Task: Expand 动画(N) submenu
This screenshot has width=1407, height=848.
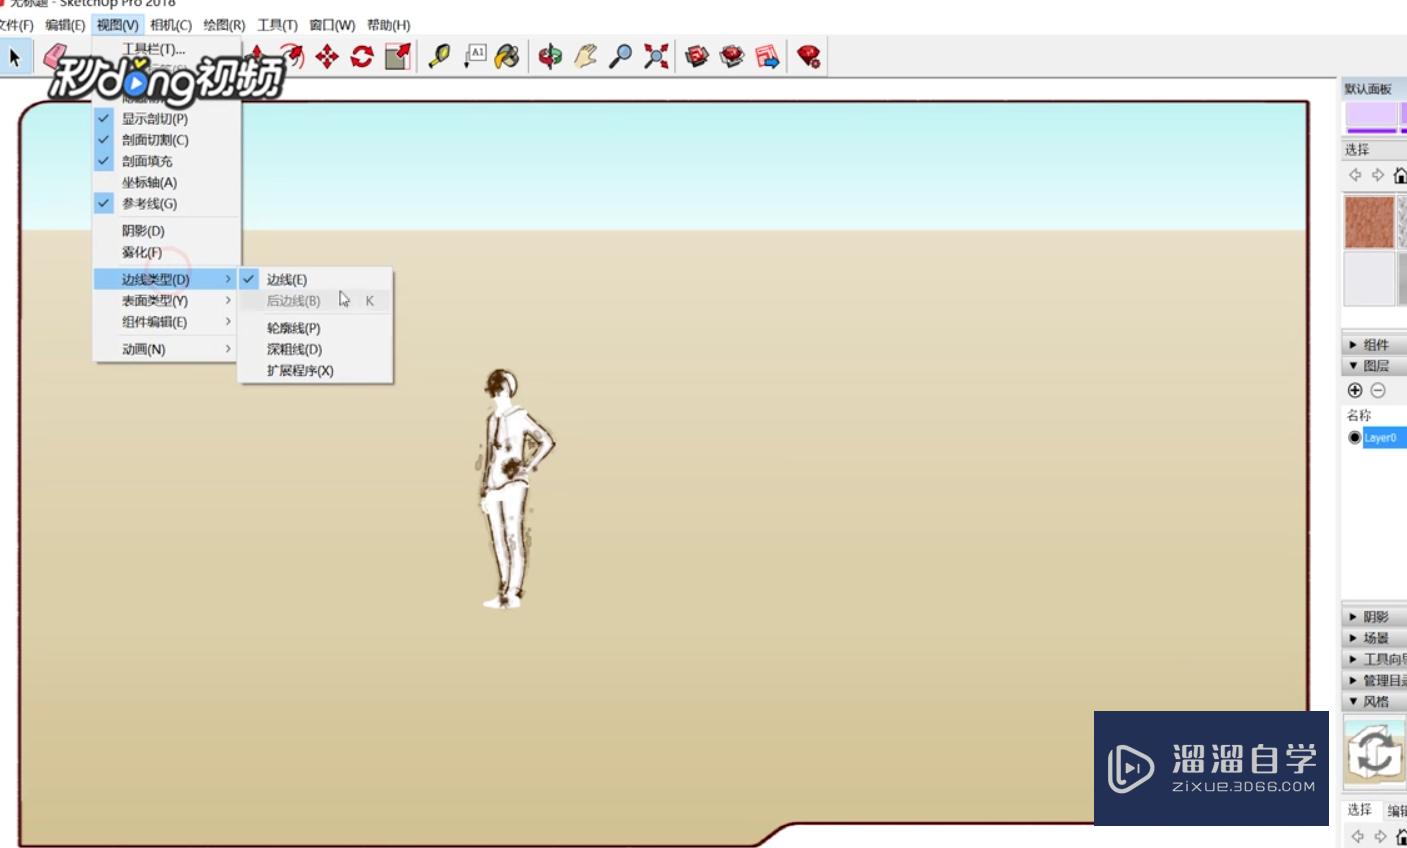Action: [x=167, y=349]
